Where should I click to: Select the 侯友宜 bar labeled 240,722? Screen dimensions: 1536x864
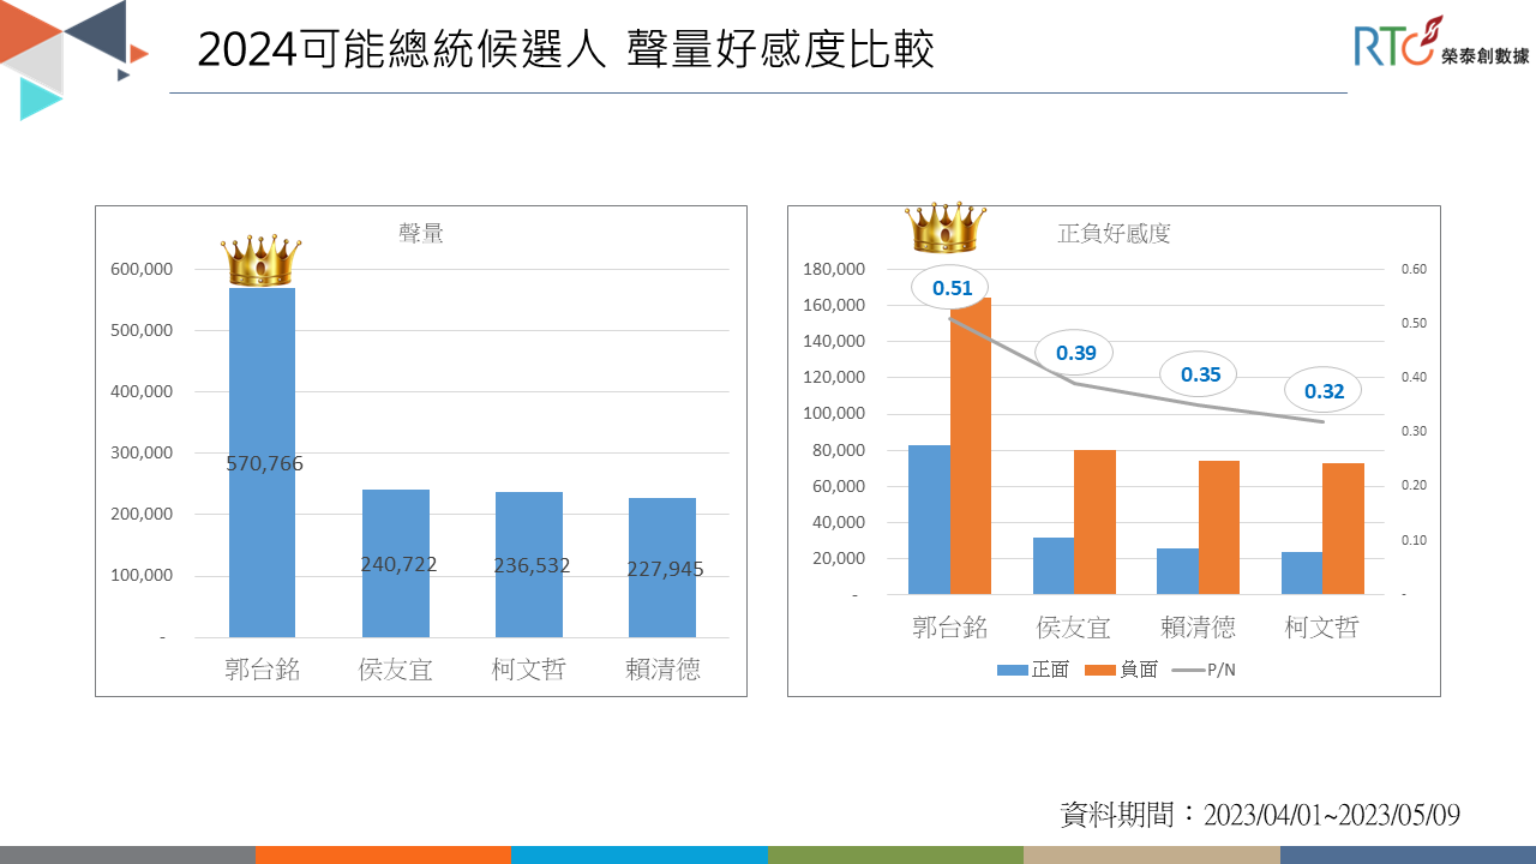pyautogui.click(x=396, y=563)
